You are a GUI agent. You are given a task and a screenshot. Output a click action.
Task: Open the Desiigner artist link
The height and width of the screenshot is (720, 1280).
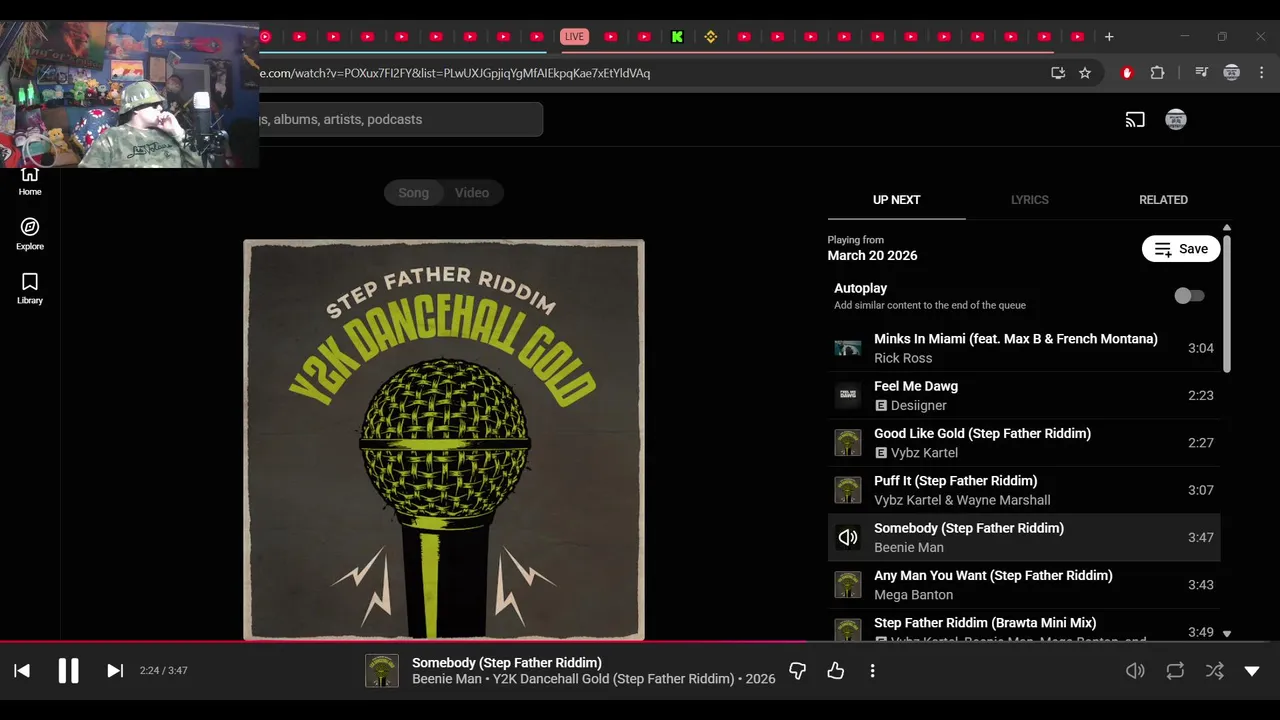918,405
